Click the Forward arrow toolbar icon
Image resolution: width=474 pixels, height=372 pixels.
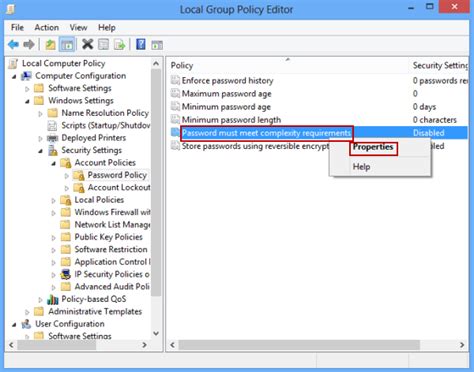[29, 44]
